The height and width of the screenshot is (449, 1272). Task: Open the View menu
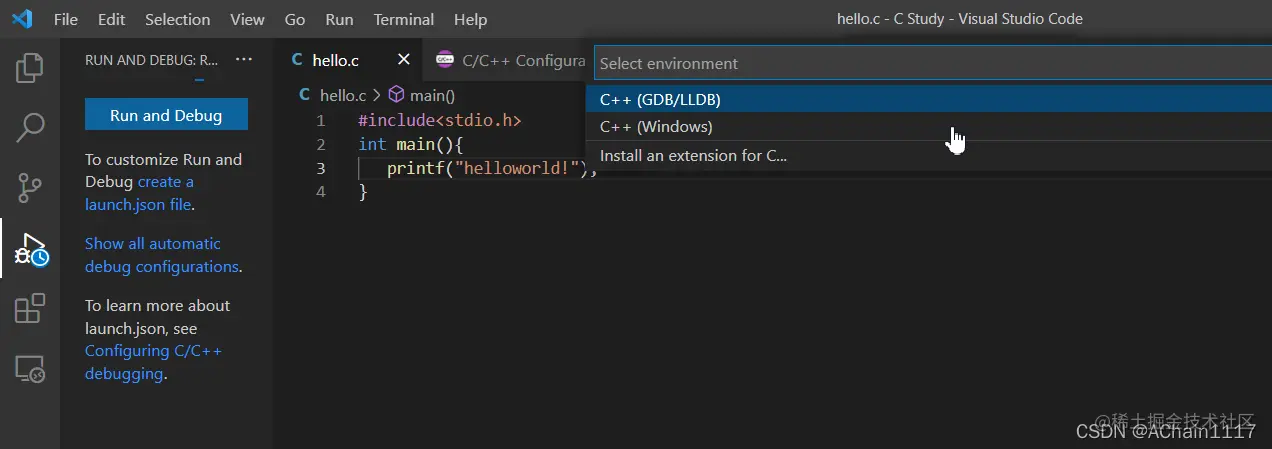point(247,19)
